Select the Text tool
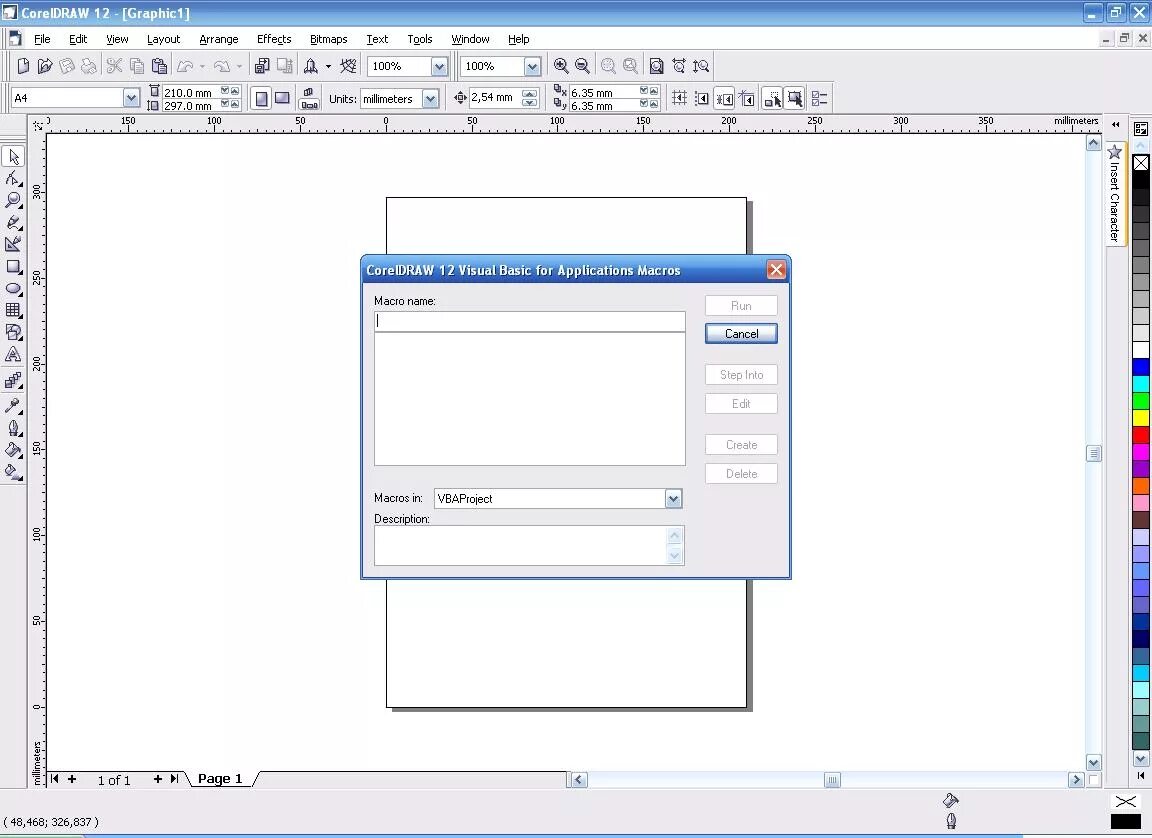The image size is (1152, 838). coord(13,355)
